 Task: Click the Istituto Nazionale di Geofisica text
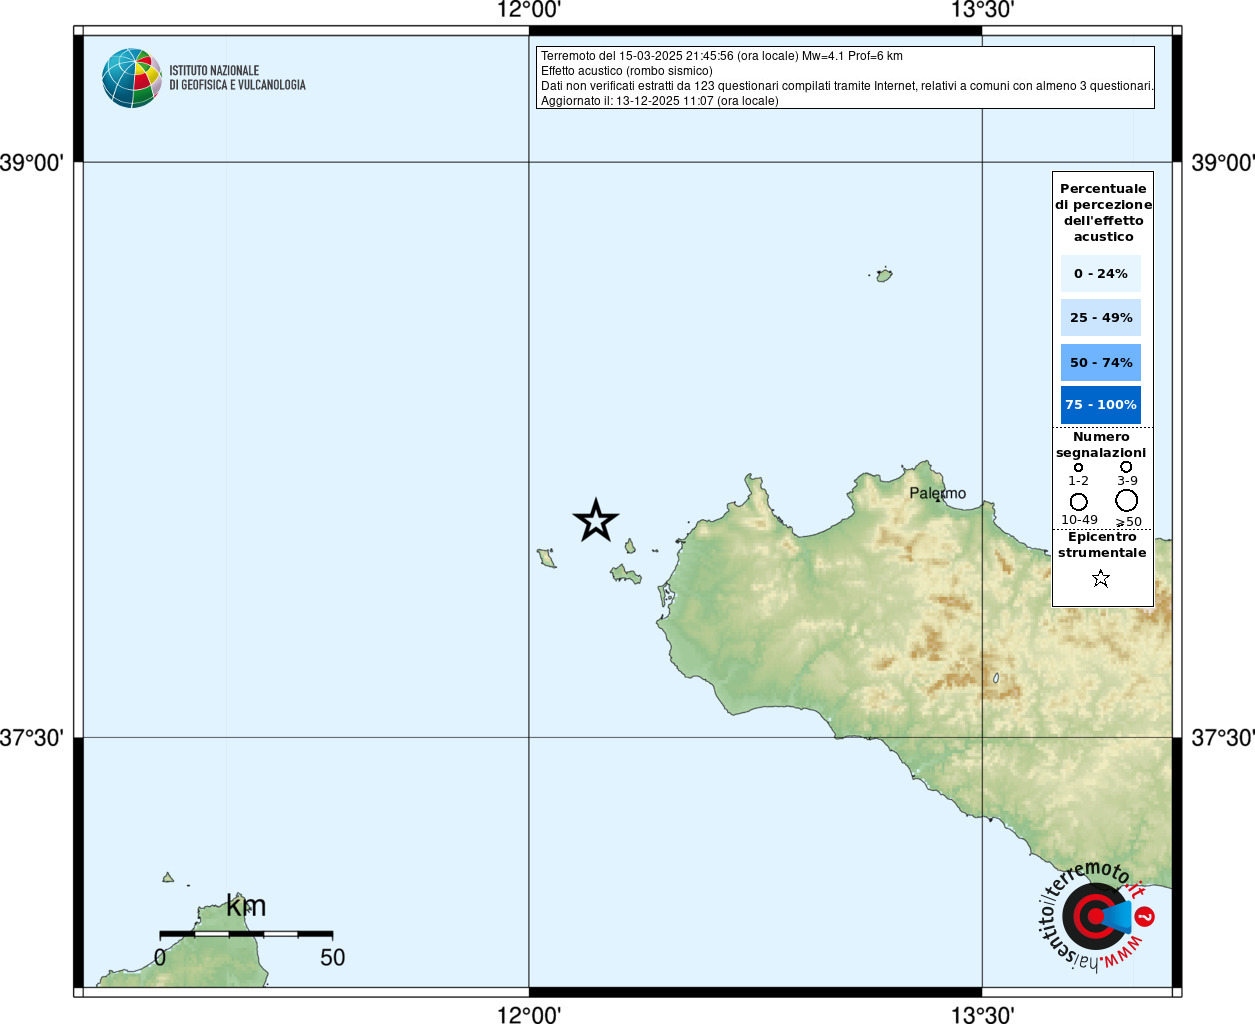click(x=237, y=78)
